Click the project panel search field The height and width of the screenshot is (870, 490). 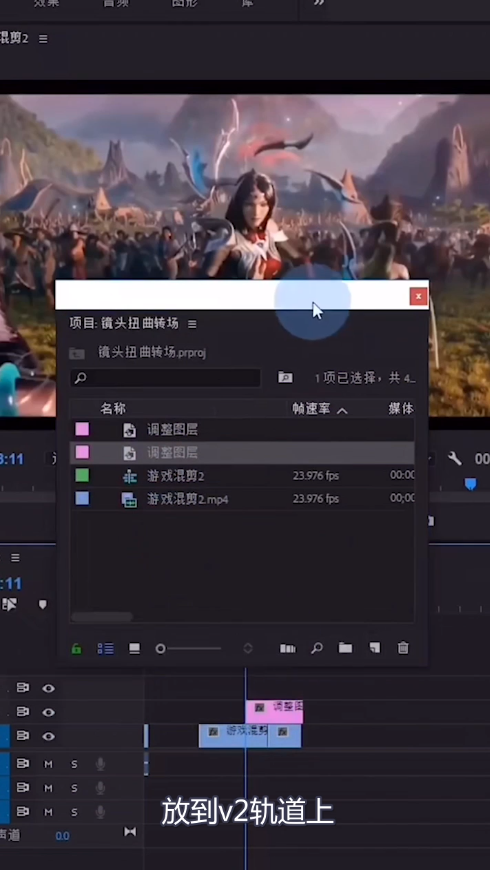coord(166,378)
